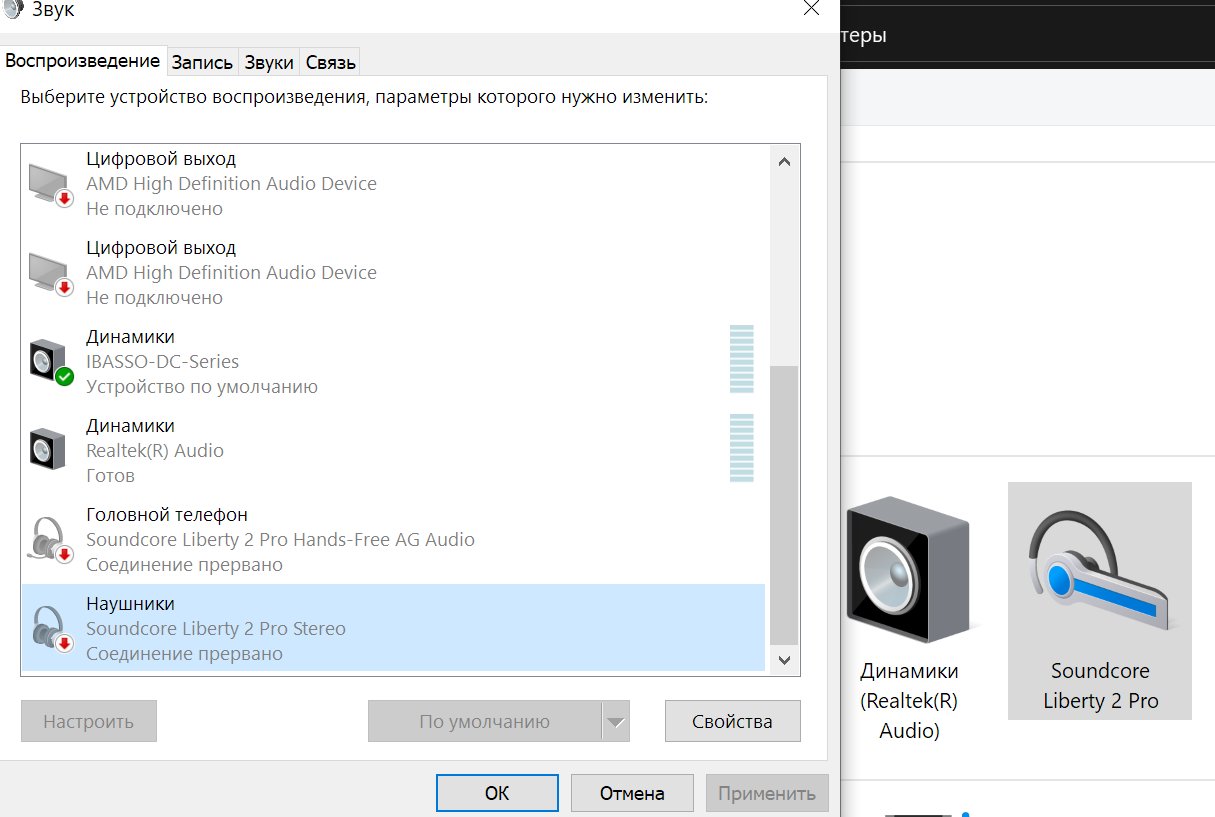
Task: Click the Применить button
Action: point(767,793)
